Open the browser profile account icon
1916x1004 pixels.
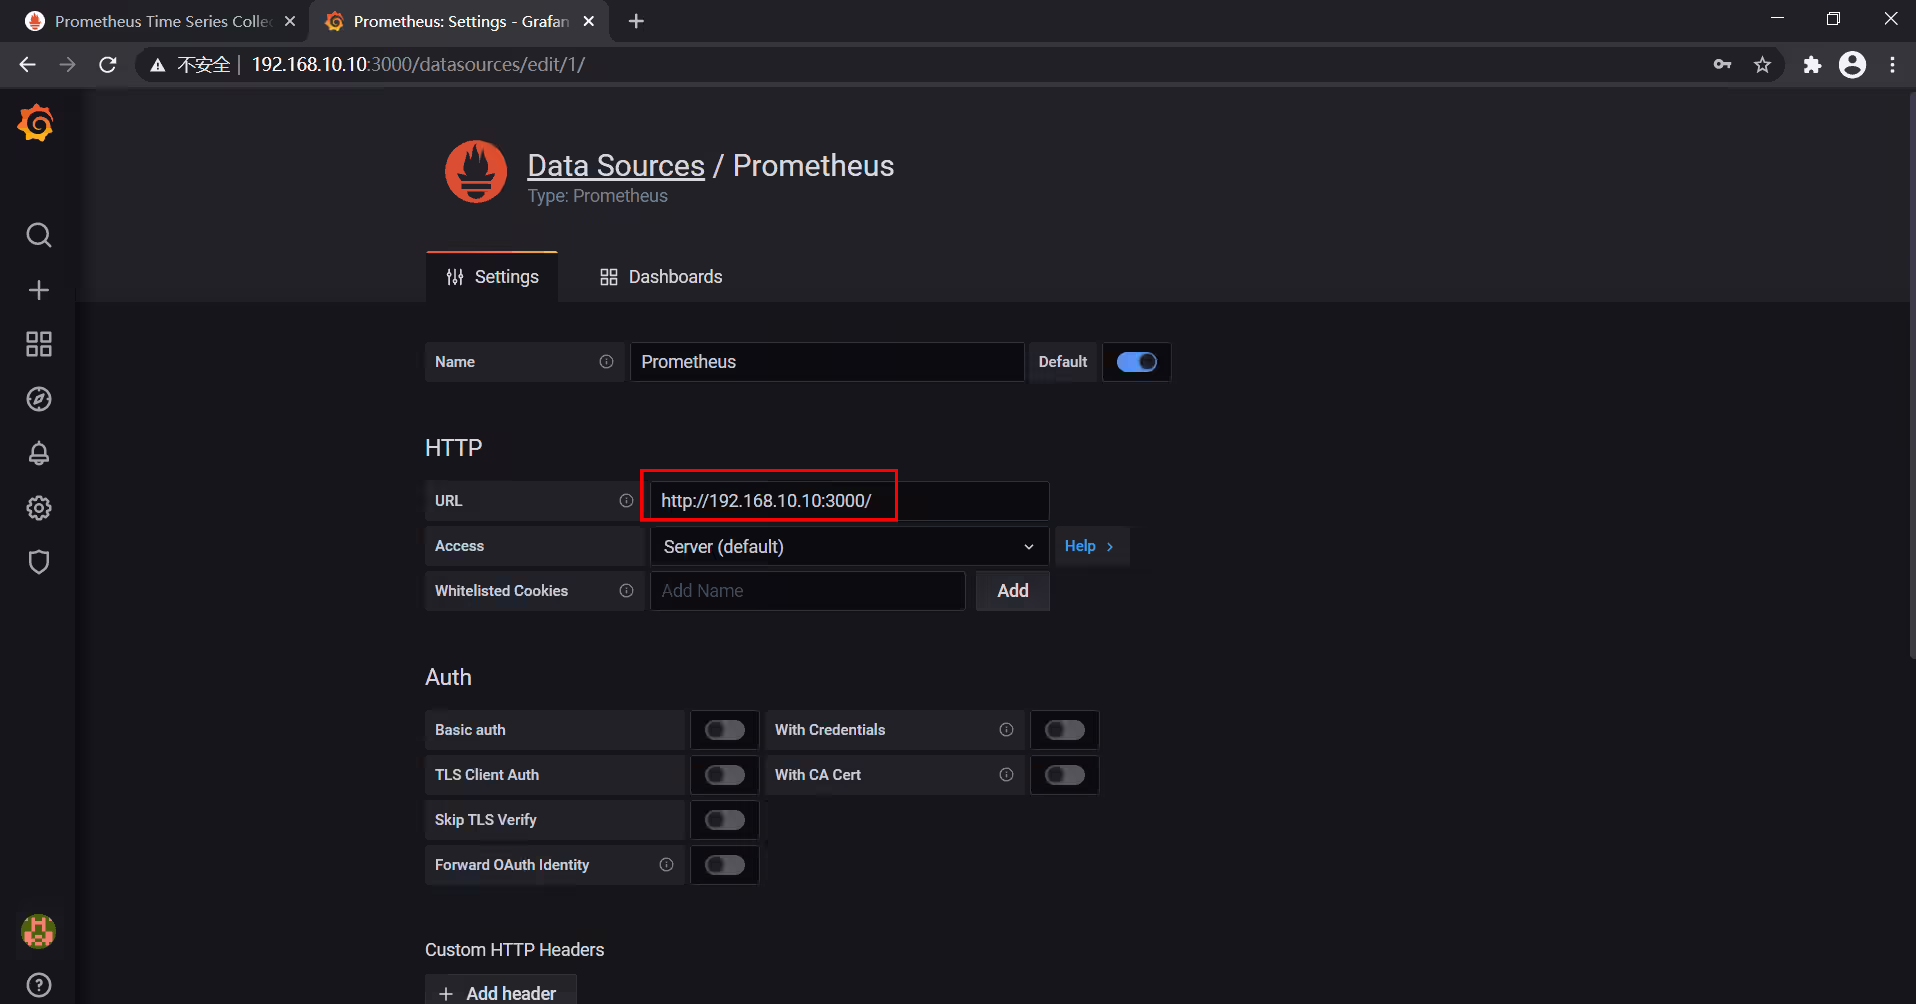(1853, 65)
